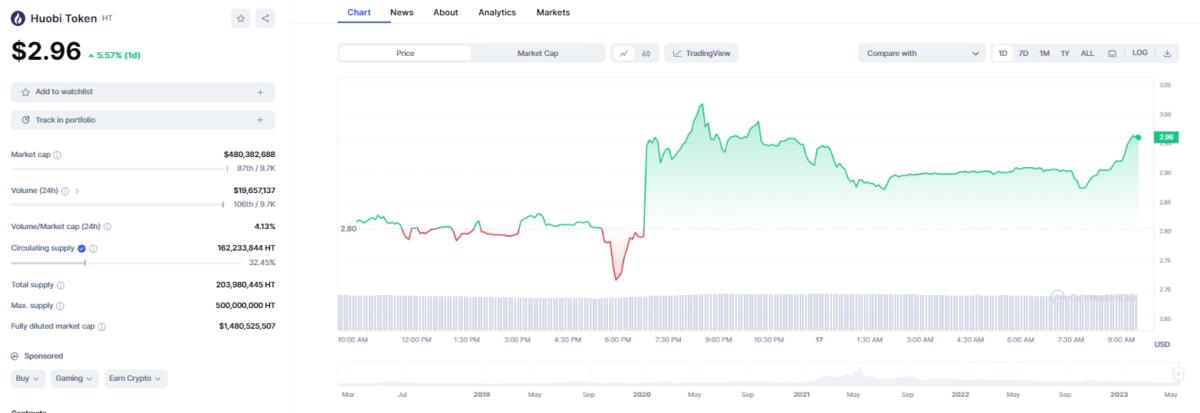Open the About tab
This screenshot has width=1200, height=413.
(446, 12)
